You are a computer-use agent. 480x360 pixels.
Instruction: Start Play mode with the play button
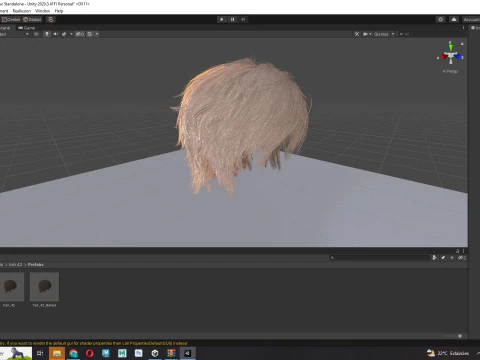[222, 19]
